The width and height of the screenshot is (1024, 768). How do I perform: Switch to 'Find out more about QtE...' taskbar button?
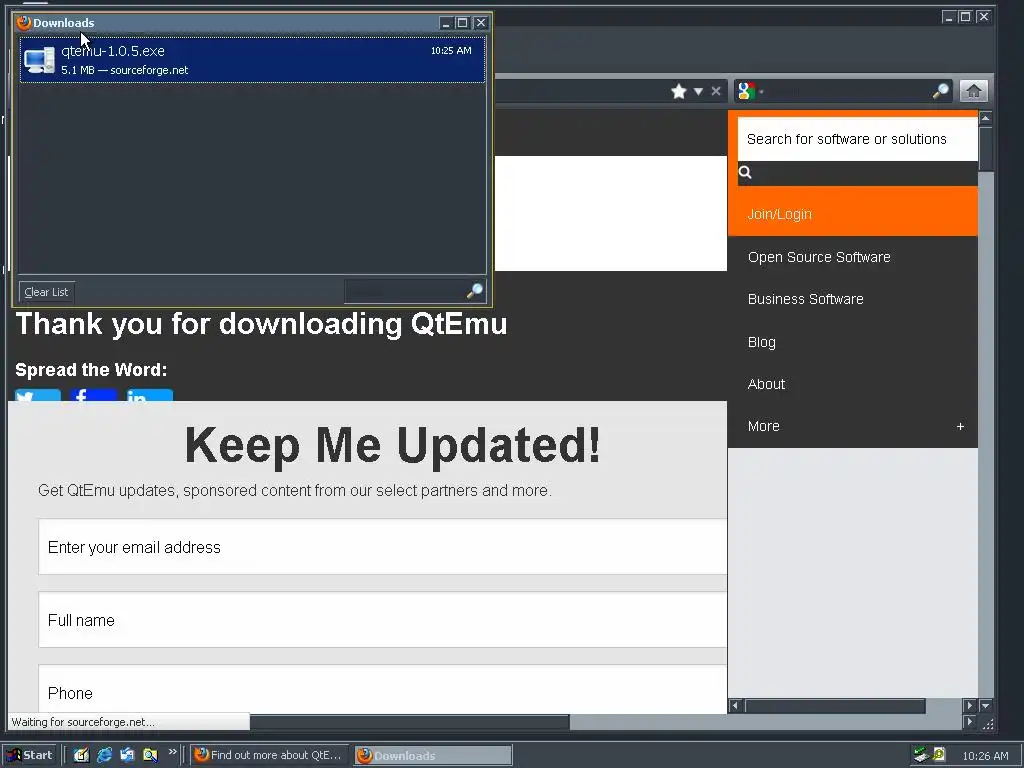(269, 755)
